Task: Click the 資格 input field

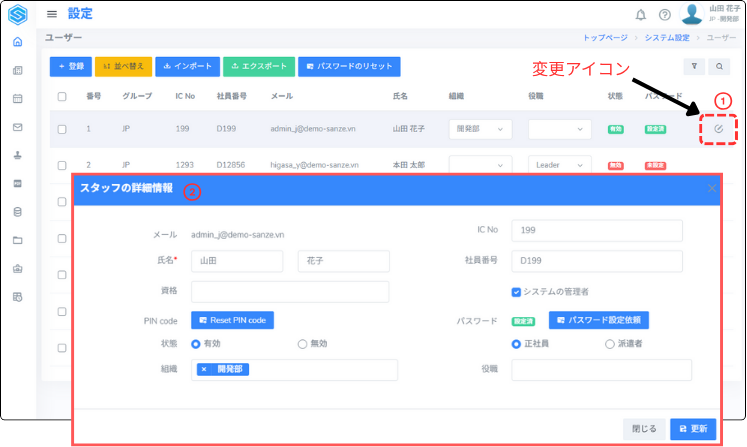Action: (290, 291)
